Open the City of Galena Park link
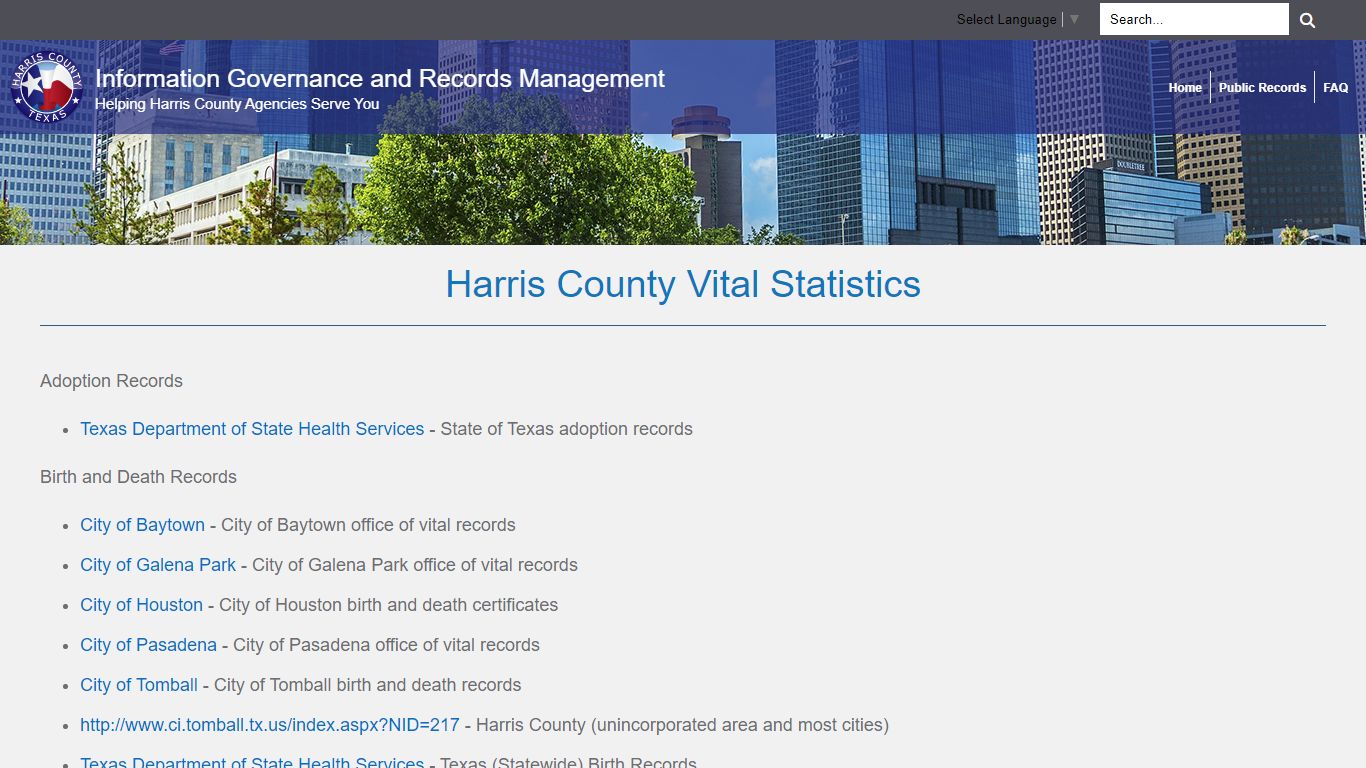 158,565
